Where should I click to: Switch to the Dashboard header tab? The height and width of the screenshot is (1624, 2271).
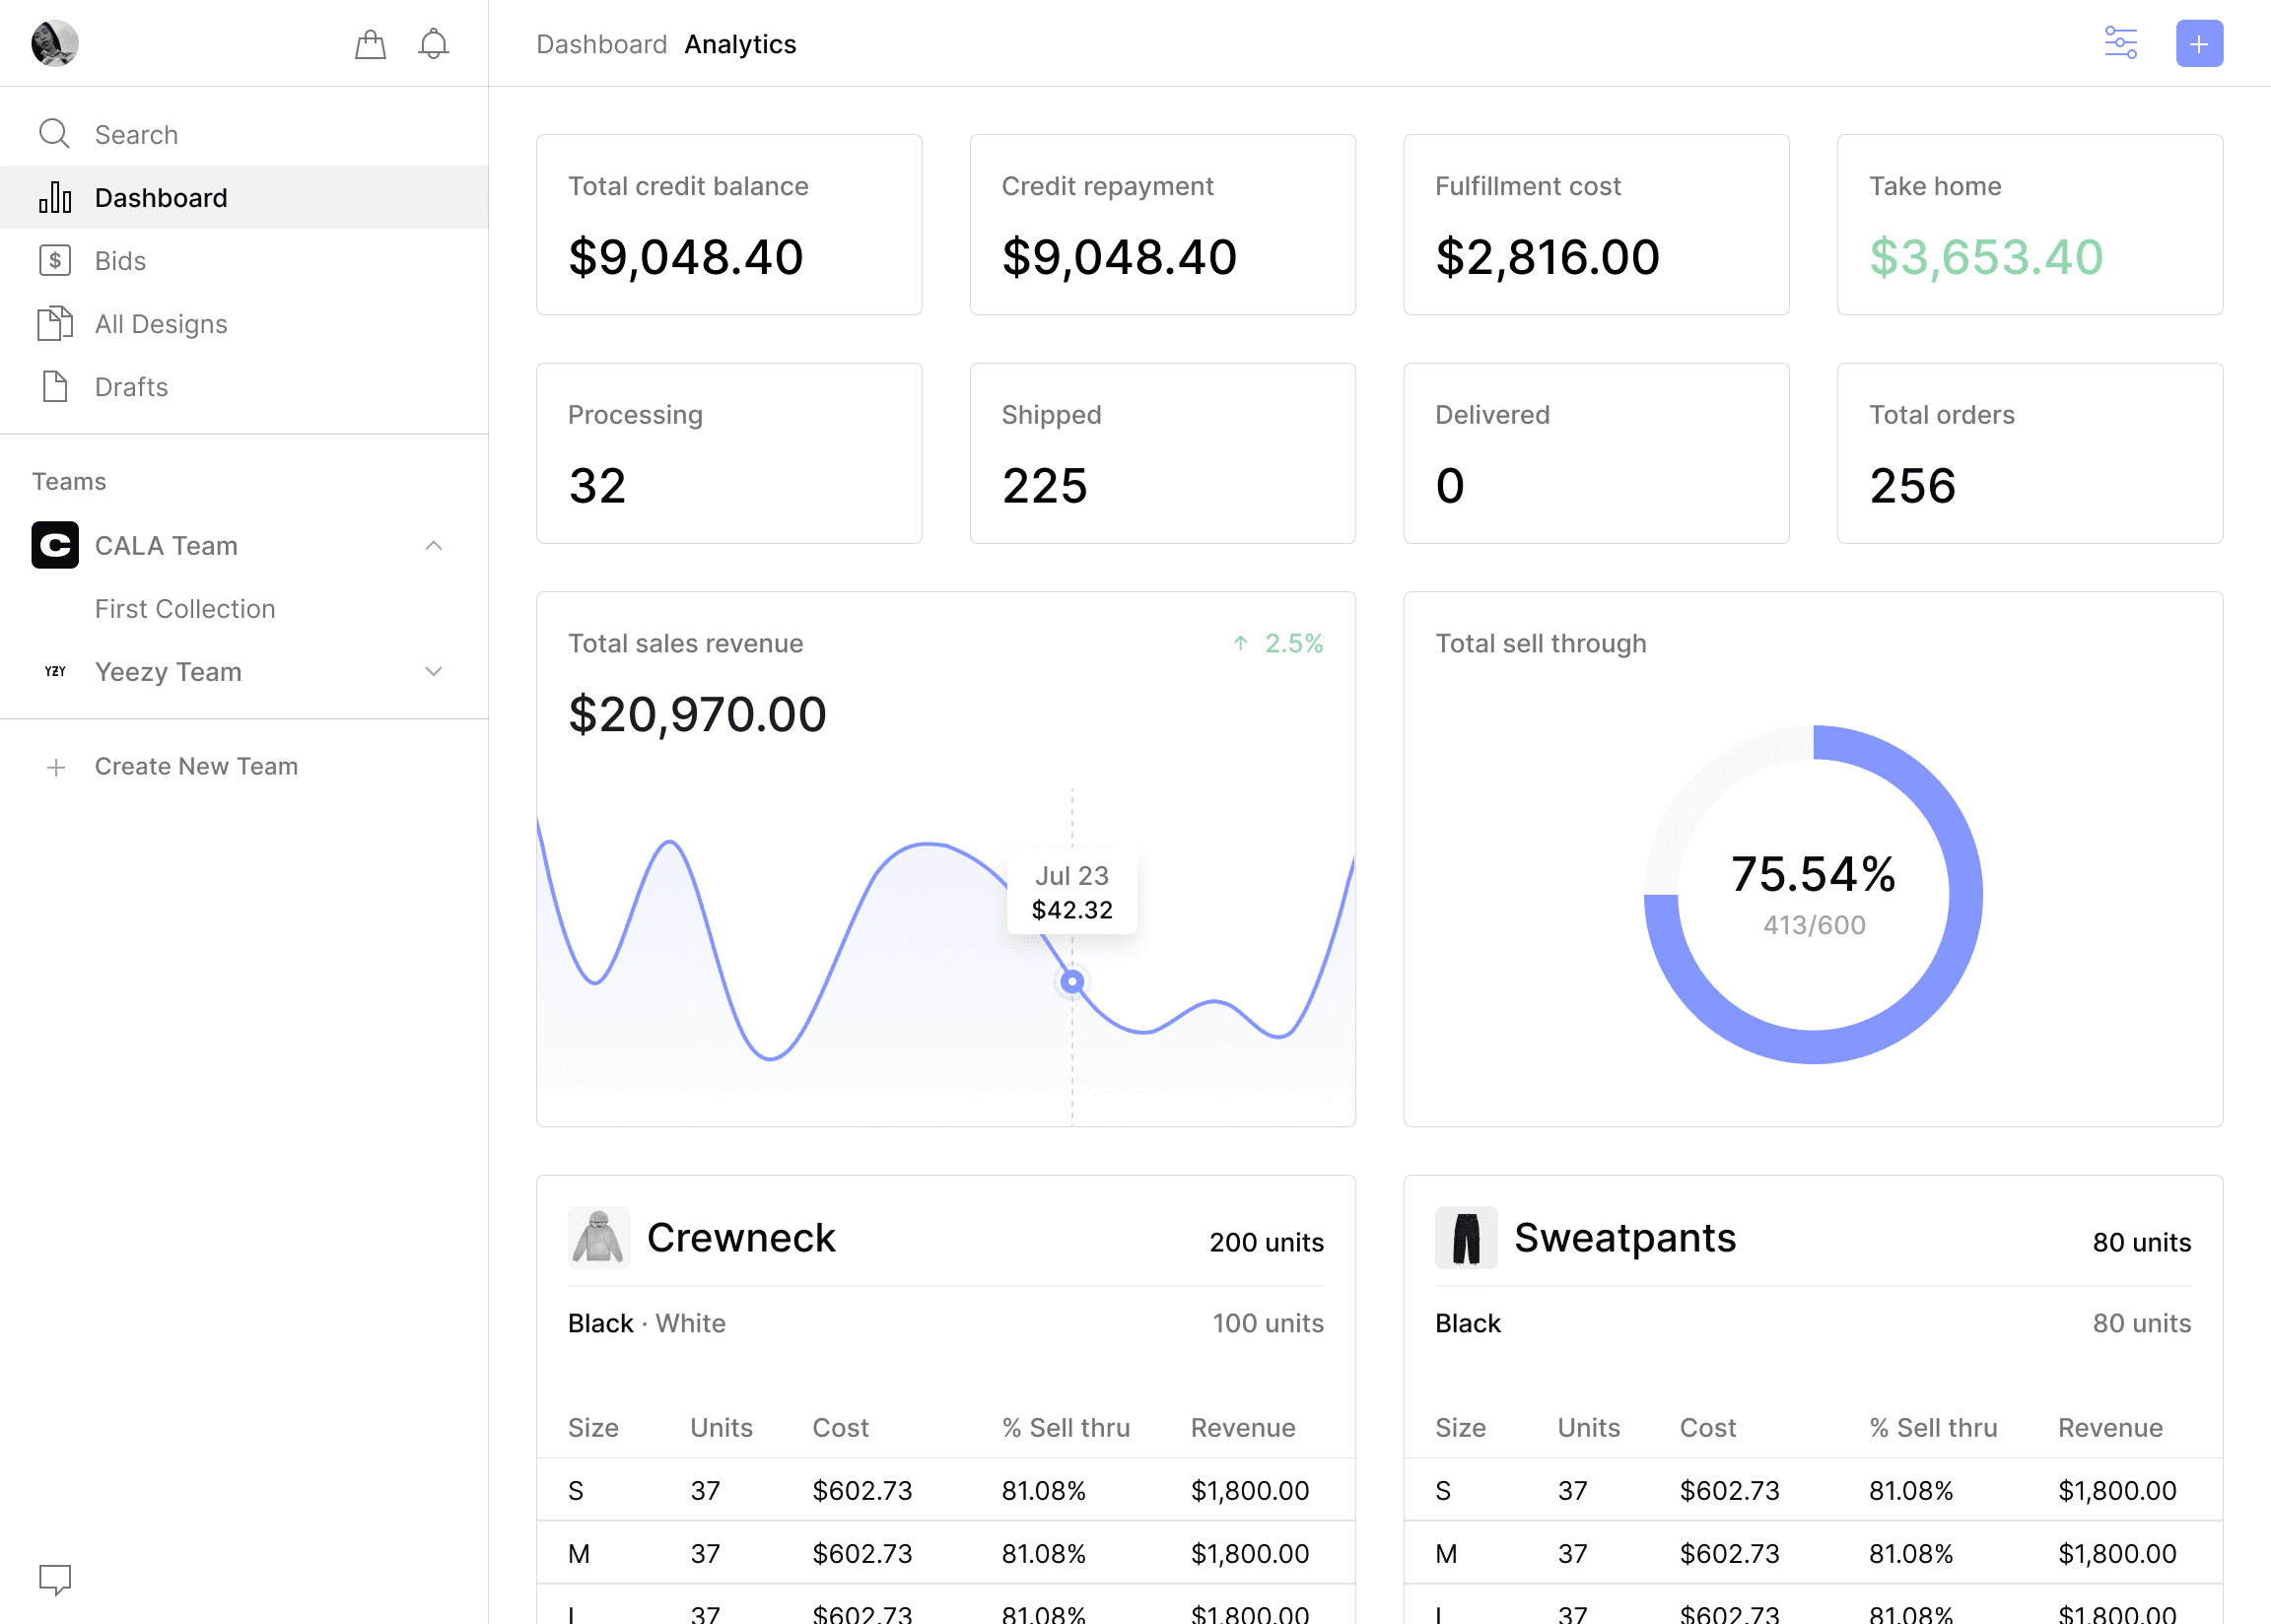pos(601,44)
